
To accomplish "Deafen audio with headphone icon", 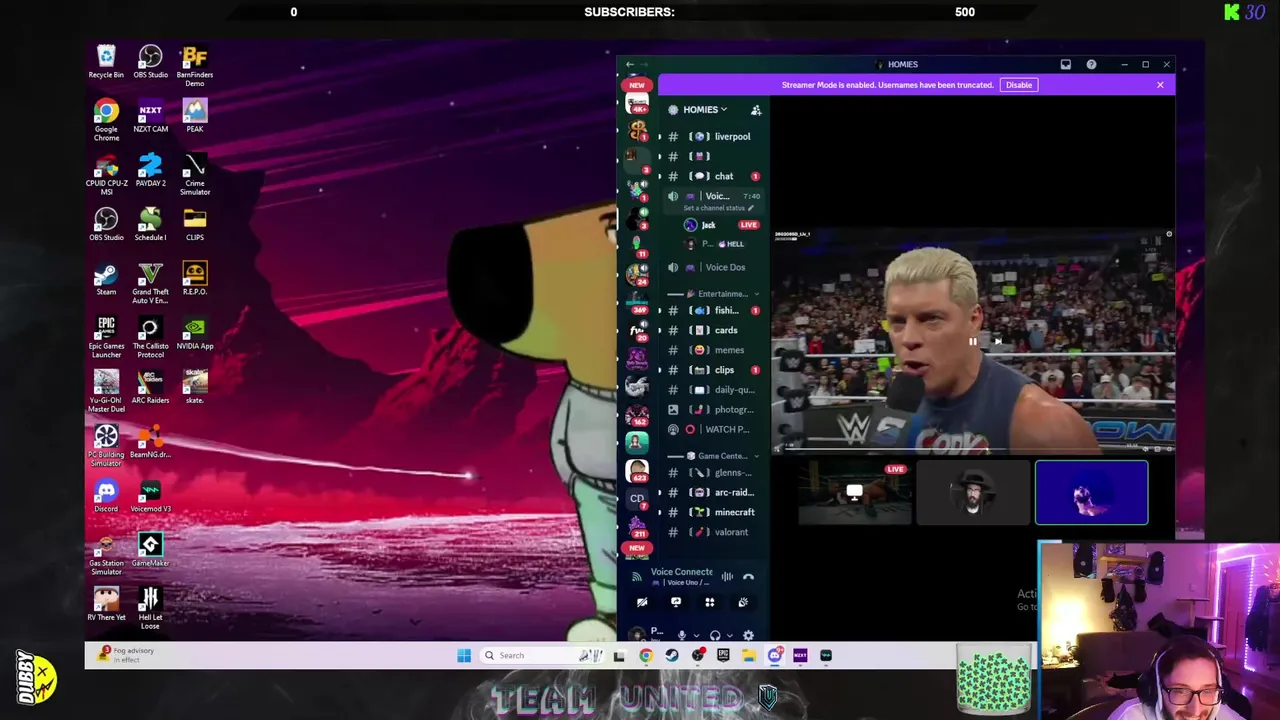I will pos(715,635).
